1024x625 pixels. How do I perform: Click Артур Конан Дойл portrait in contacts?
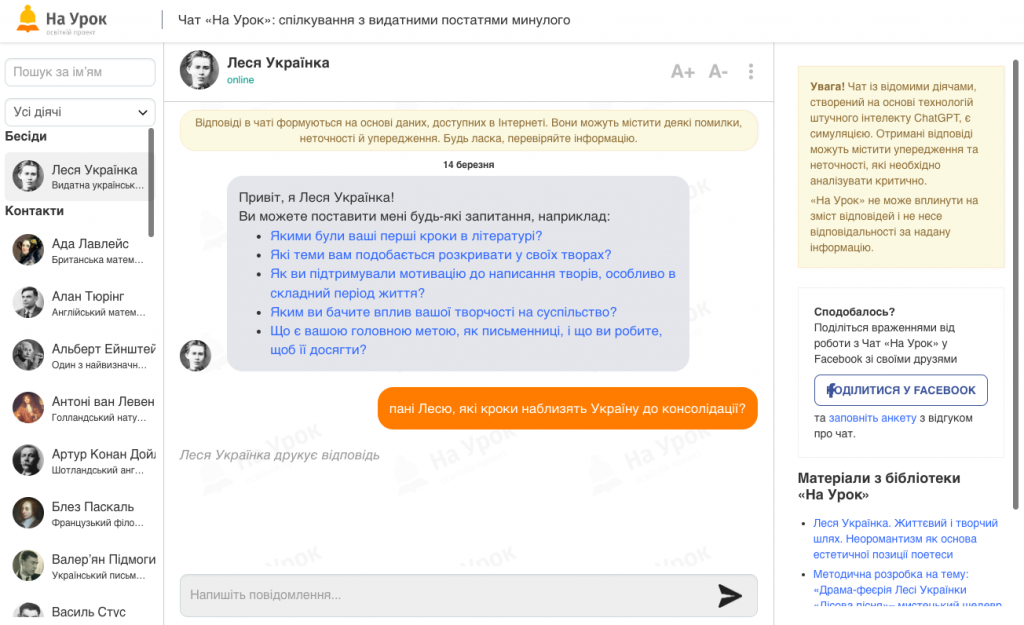28,460
